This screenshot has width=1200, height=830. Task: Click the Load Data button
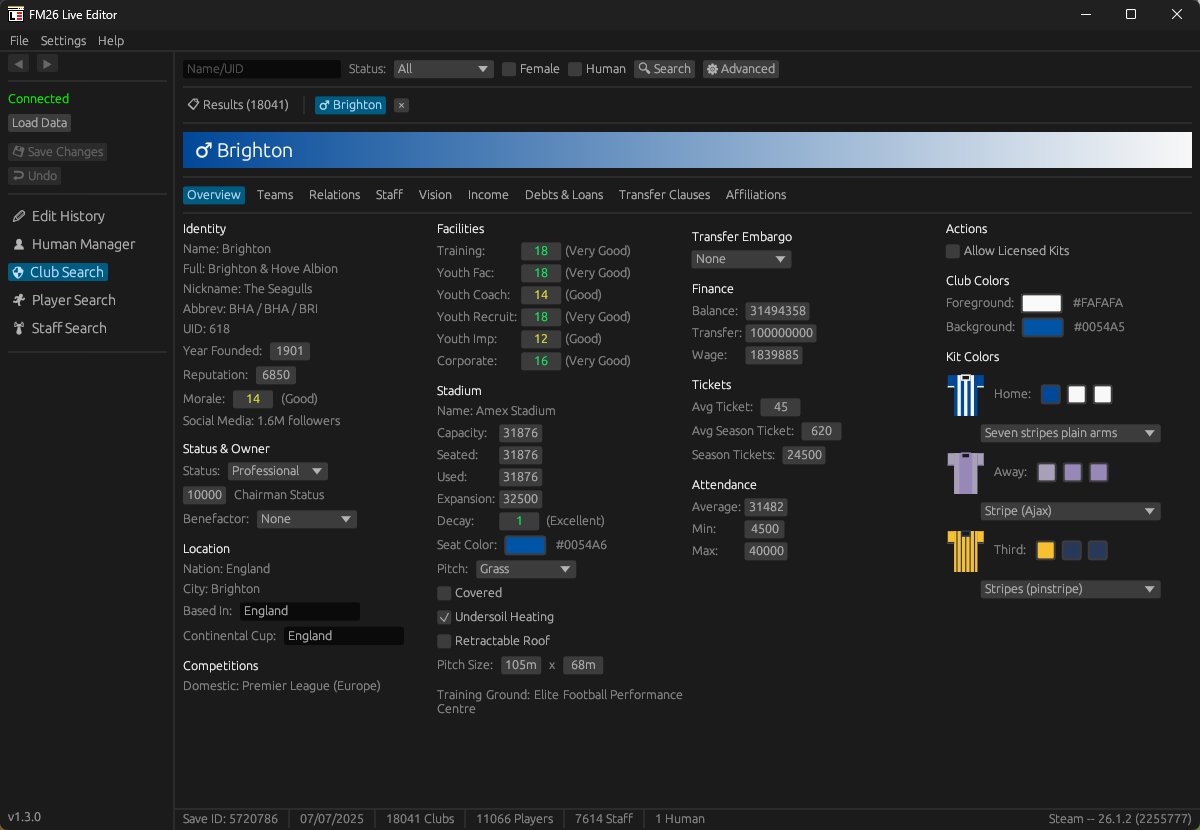click(39, 122)
